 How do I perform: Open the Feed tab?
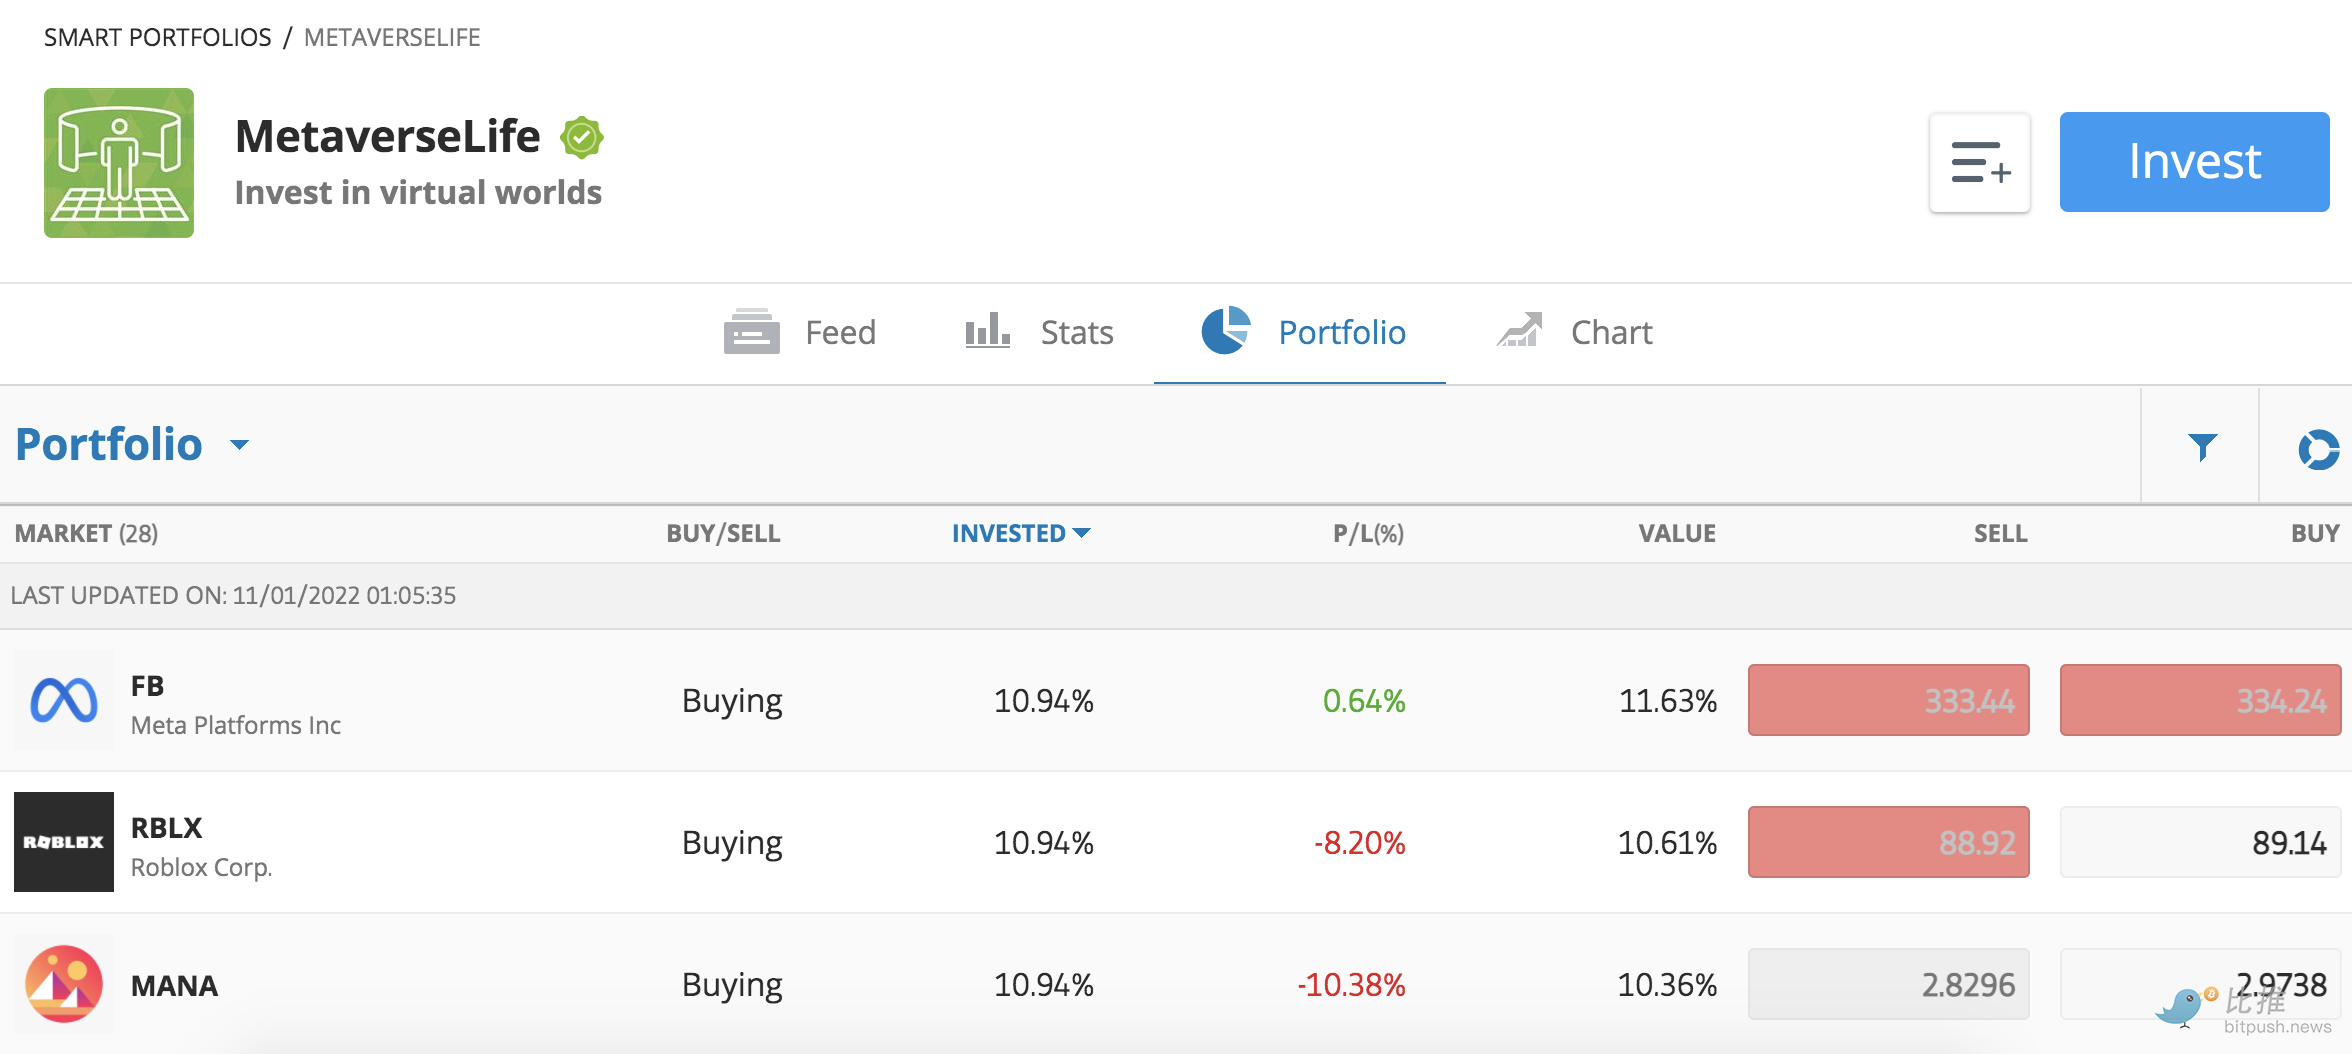pyautogui.click(x=800, y=333)
